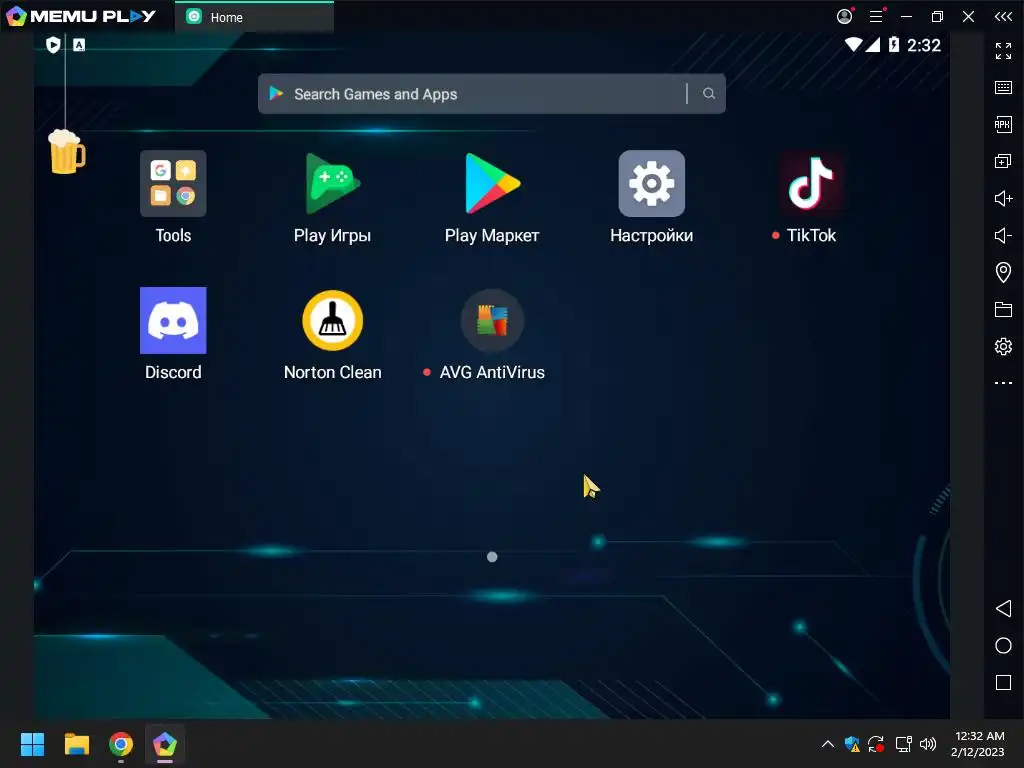
Task: Open the shared folder tool
Action: point(1003,309)
